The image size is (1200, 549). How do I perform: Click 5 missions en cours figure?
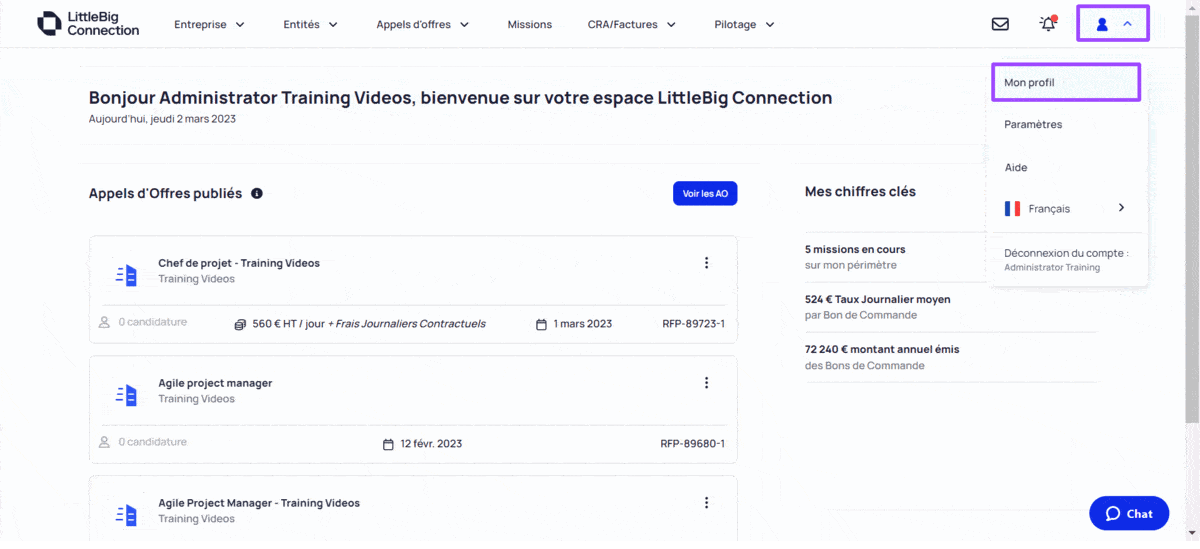(x=855, y=249)
